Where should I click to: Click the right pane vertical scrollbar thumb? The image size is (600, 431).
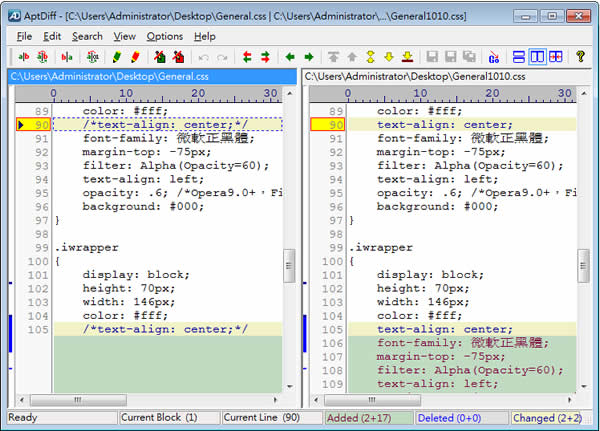tap(583, 266)
